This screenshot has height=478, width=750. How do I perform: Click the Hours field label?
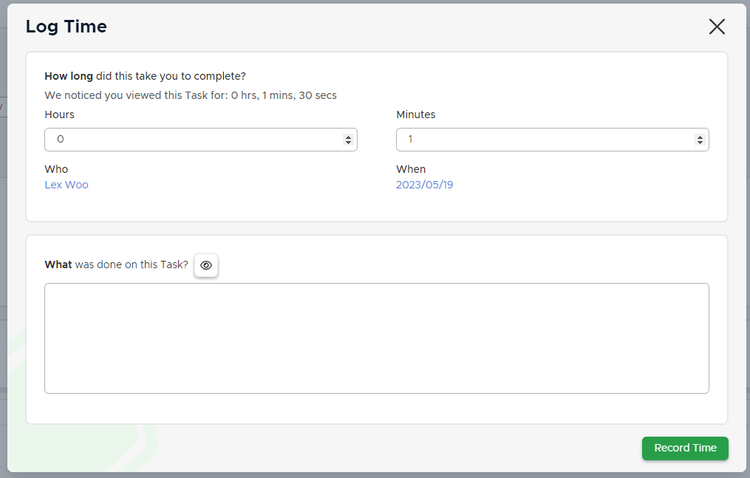pos(59,115)
